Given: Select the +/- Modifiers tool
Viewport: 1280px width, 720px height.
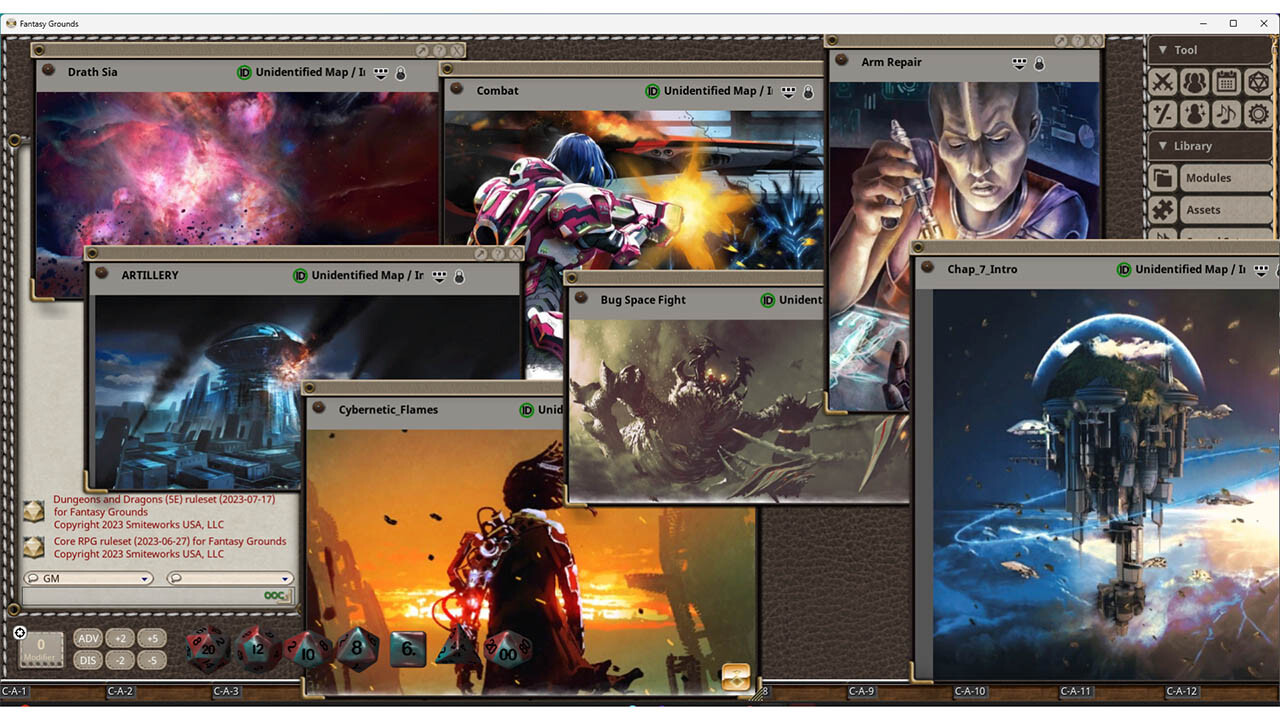Looking at the screenshot, I should pos(1162,114).
